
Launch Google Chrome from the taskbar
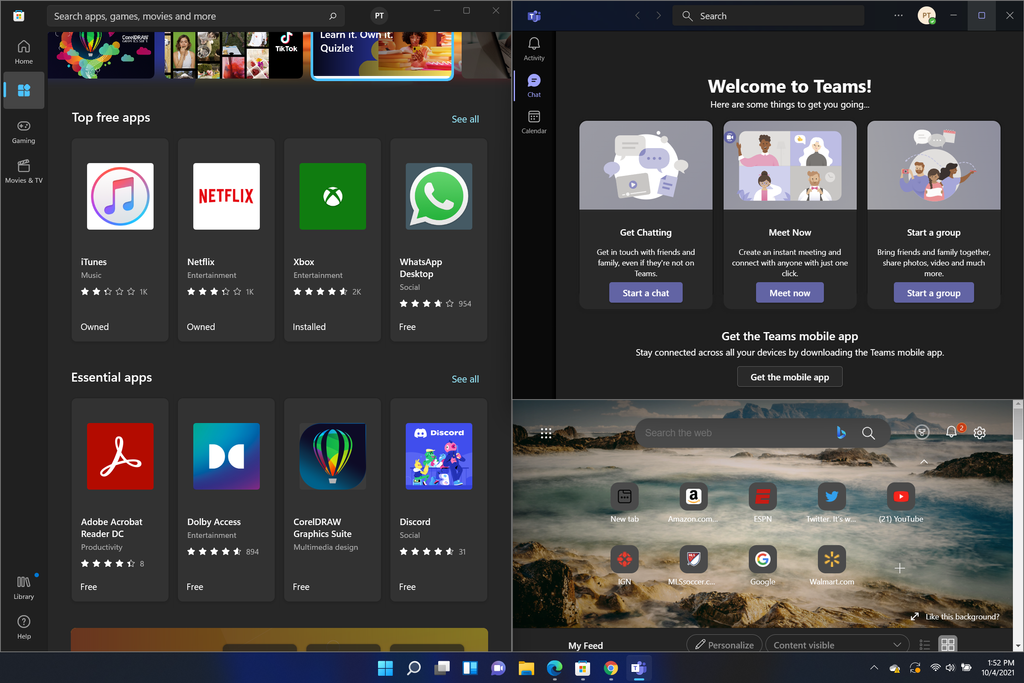click(x=610, y=667)
